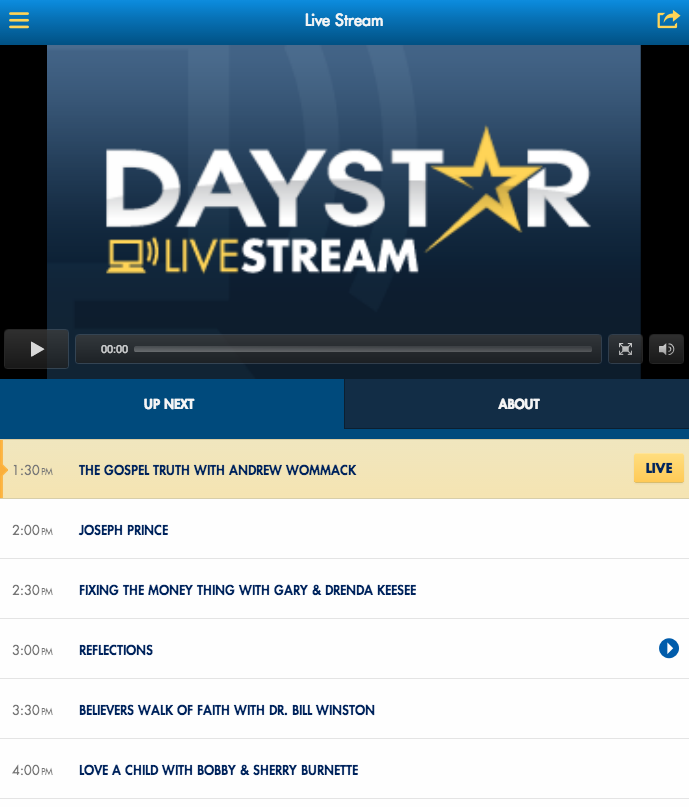689x807 pixels.
Task: Click the 1:30 PM time label
Action: 32,470
